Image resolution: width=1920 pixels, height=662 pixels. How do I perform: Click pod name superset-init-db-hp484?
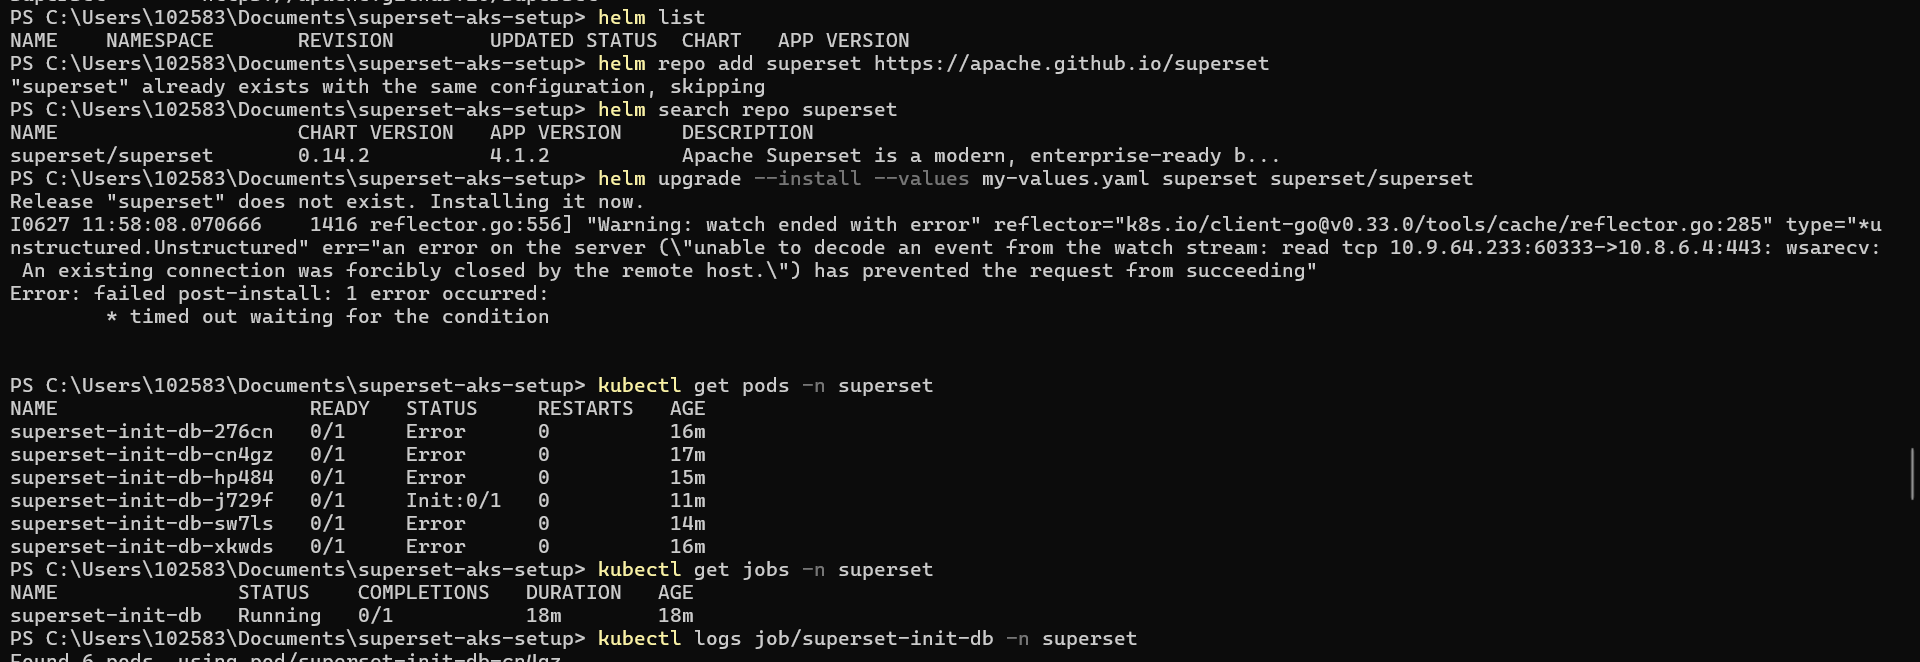[x=141, y=478]
